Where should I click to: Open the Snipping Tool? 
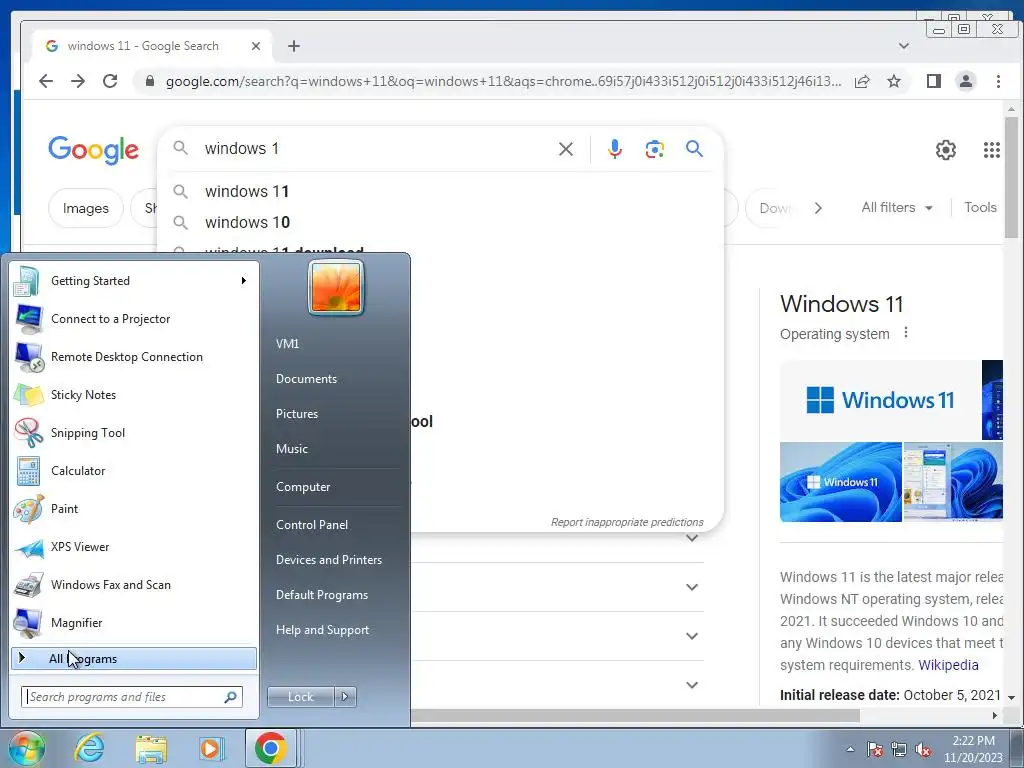tap(134, 432)
